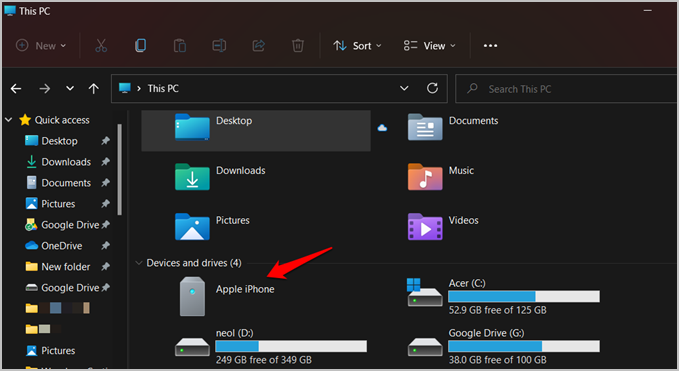
Task: Click the Paste clipboard icon
Action: coord(180,45)
